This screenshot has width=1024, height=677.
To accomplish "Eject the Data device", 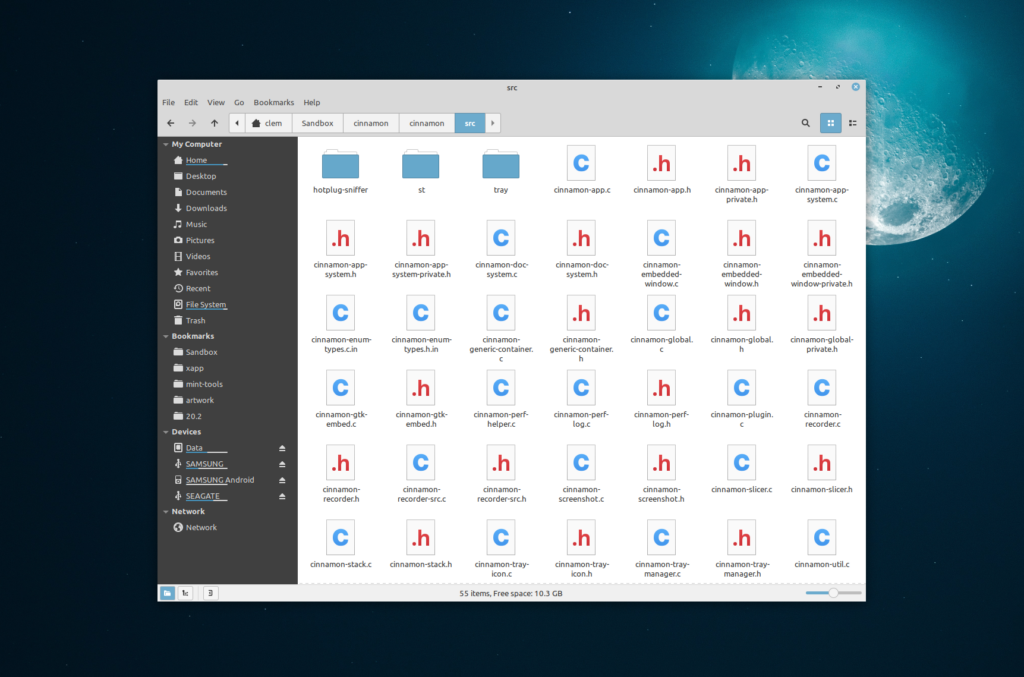I will [282, 448].
